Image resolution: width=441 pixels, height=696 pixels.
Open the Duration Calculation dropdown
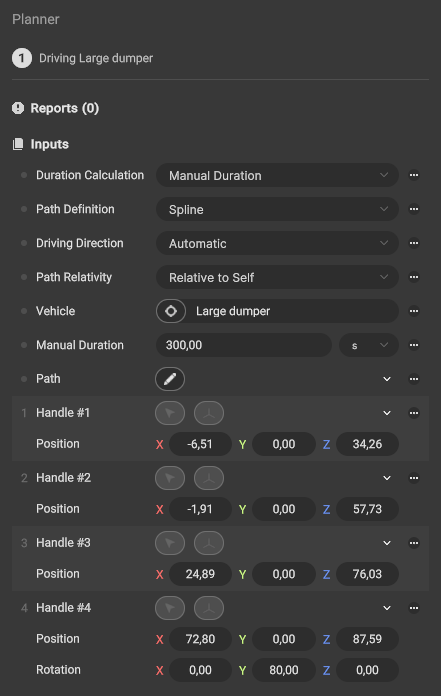pos(277,175)
